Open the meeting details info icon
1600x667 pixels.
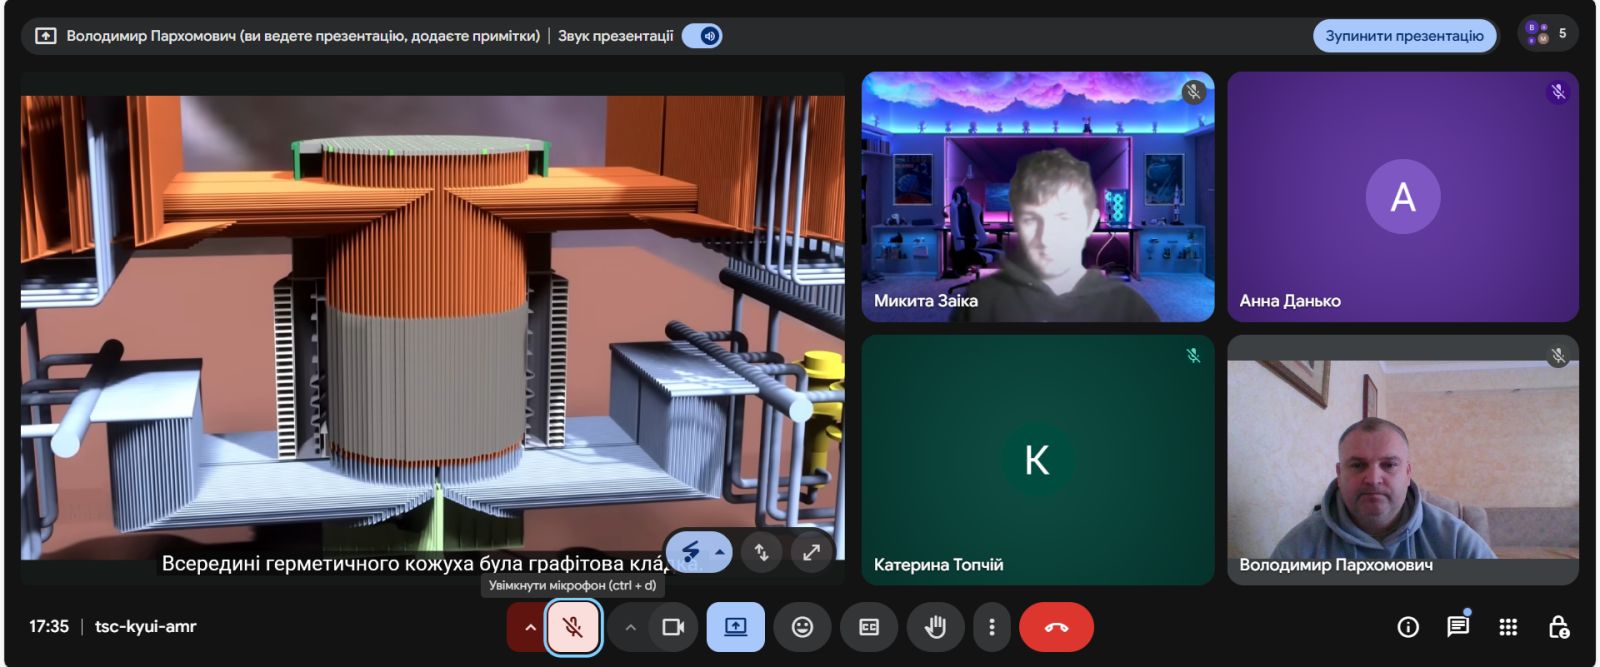[1408, 627]
